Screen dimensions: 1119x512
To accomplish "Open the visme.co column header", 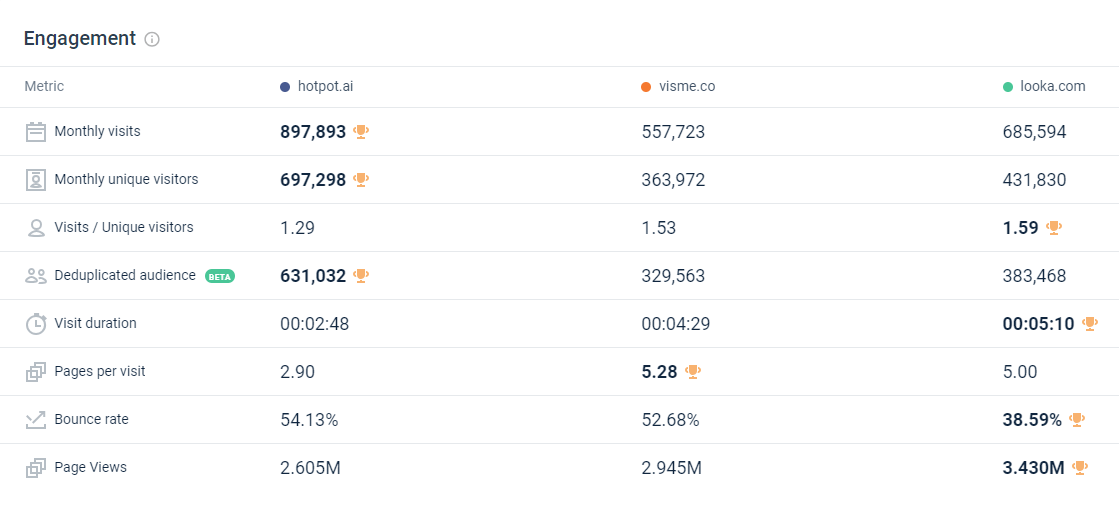I will tap(687, 87).
